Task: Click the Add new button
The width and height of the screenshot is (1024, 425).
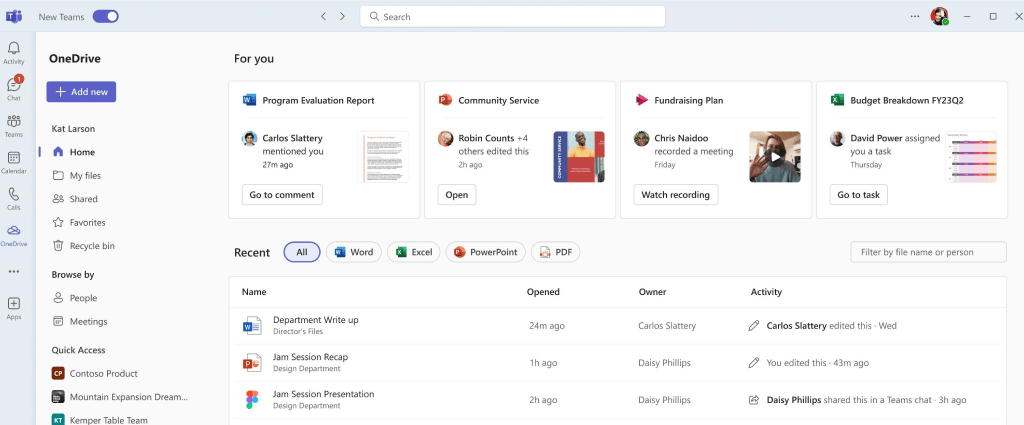Action: pyautogui.click(x=81, y=92)
